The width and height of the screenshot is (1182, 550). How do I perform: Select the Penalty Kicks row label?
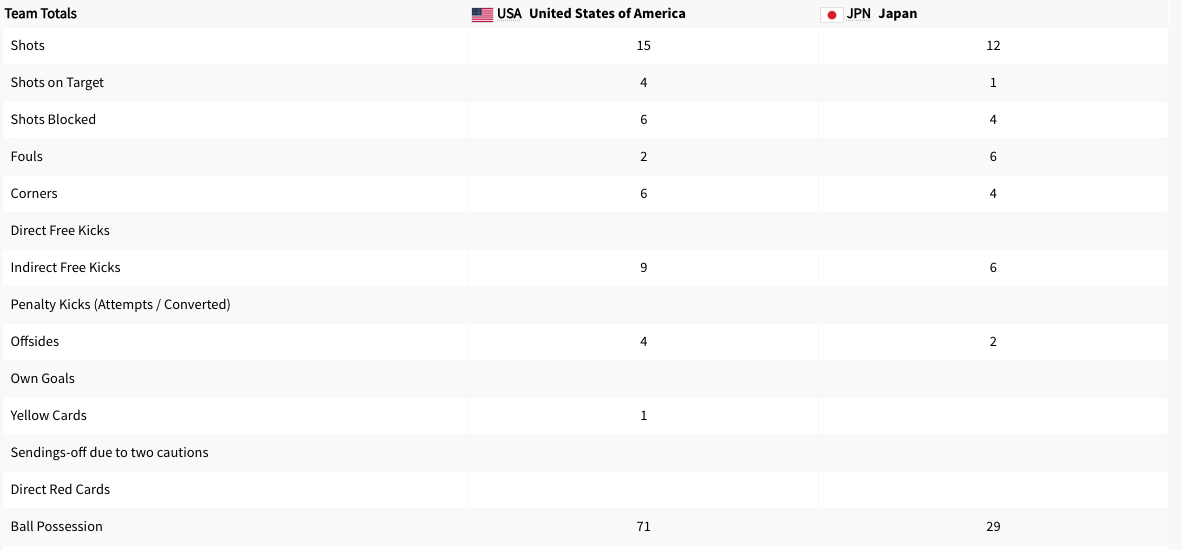pyautogui.click(x=120, y=304)
